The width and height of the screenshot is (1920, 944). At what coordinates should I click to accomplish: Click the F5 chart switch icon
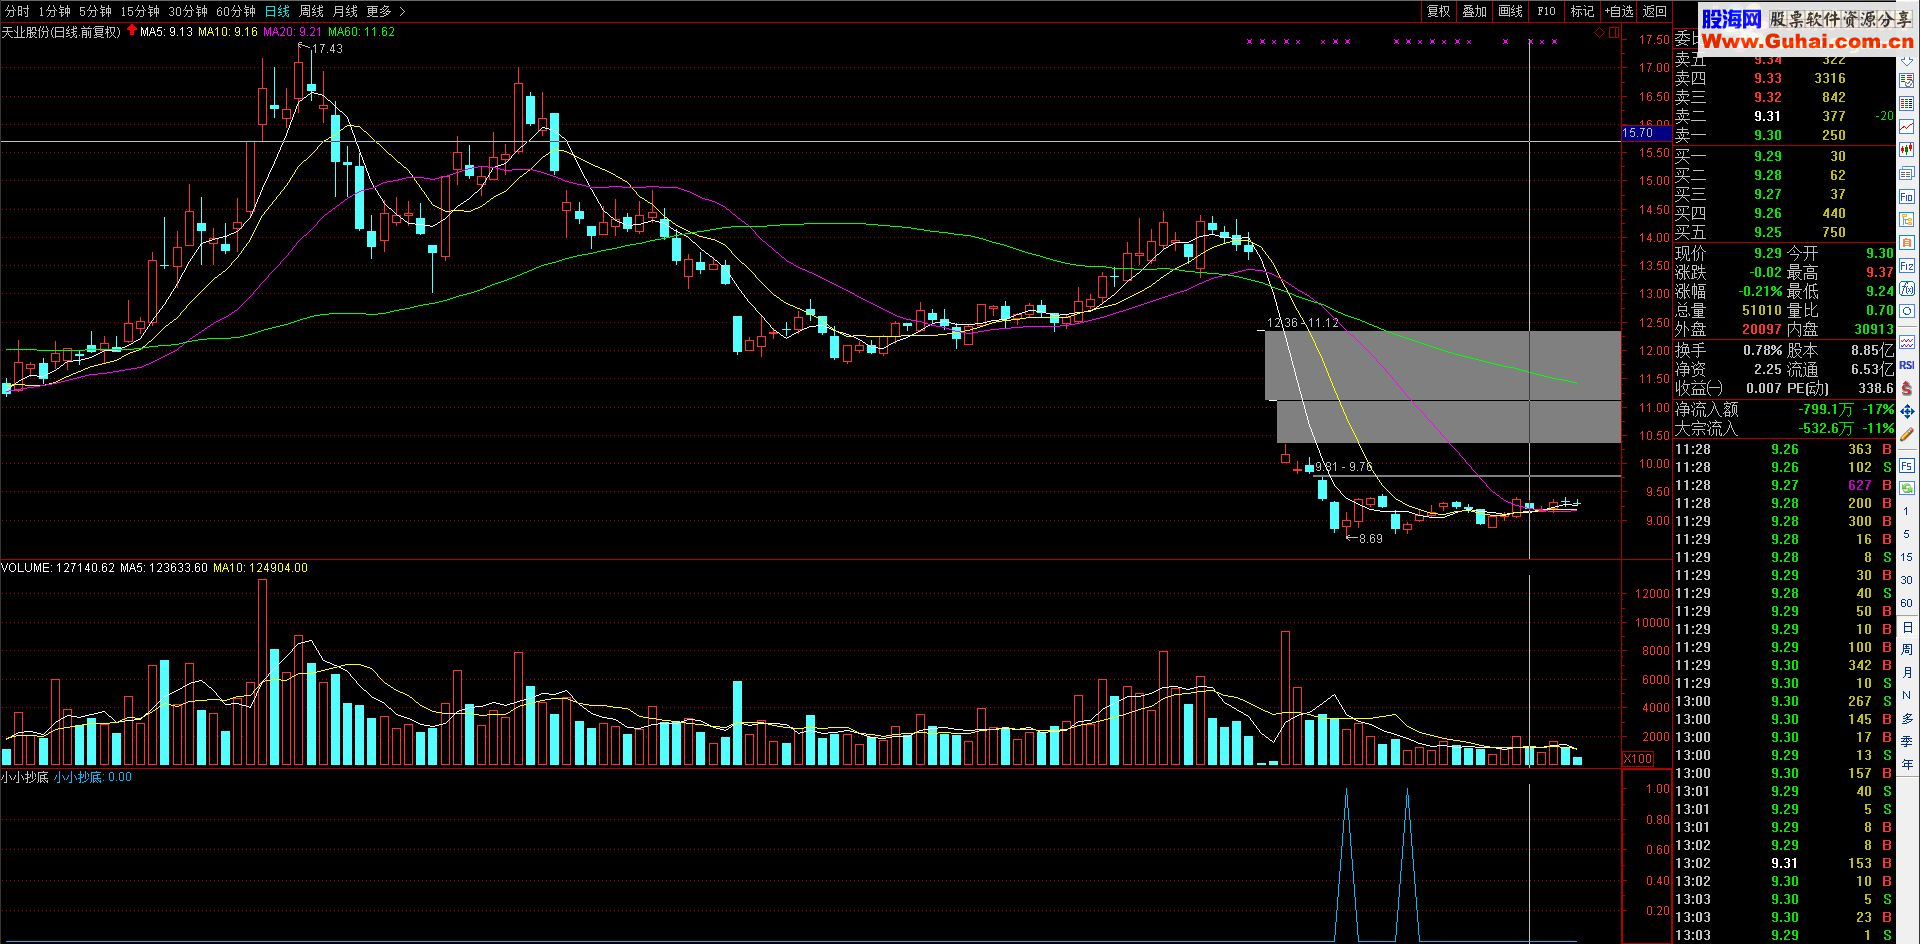pos(1907,466)
